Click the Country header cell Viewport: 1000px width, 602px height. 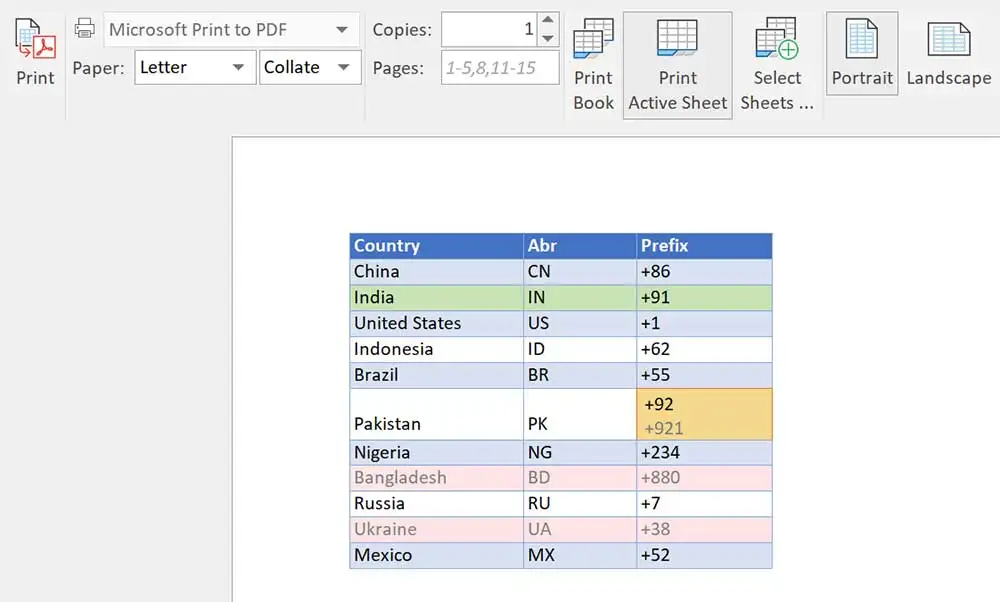437,246
